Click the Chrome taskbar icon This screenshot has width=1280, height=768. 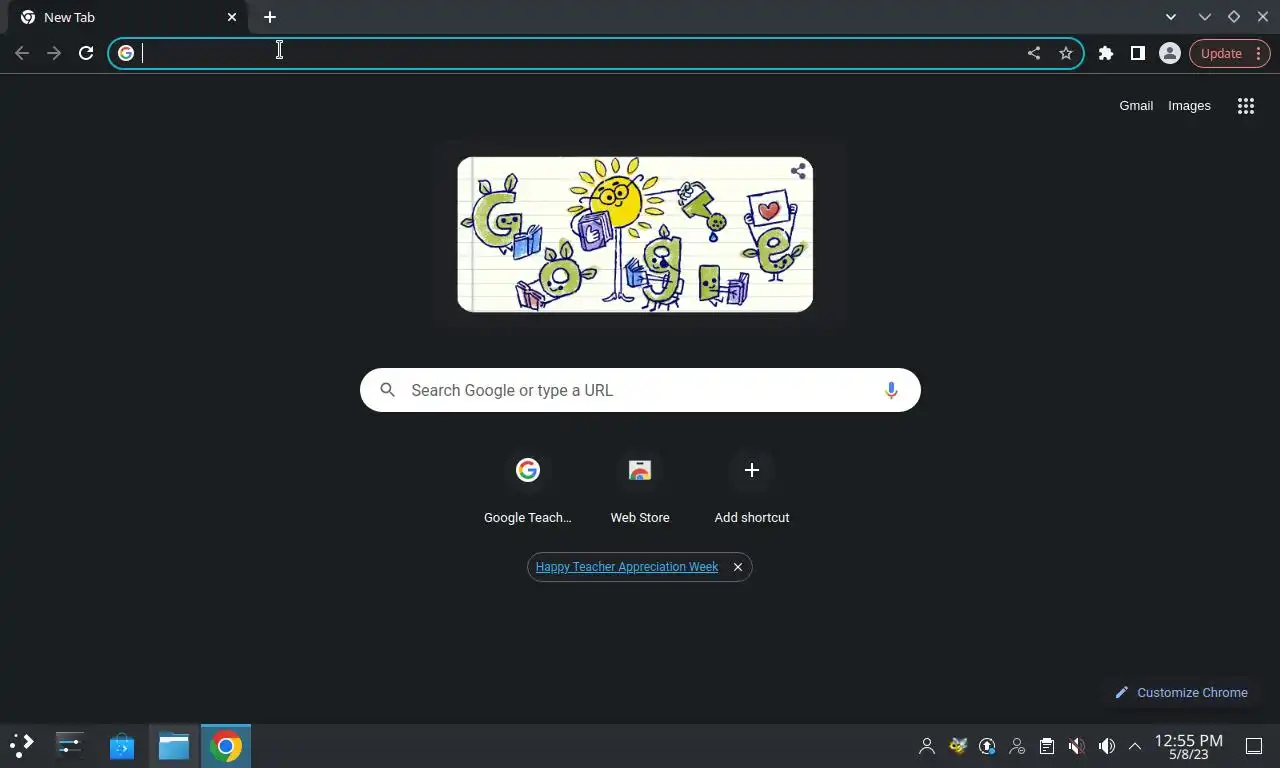coord(226,745)
